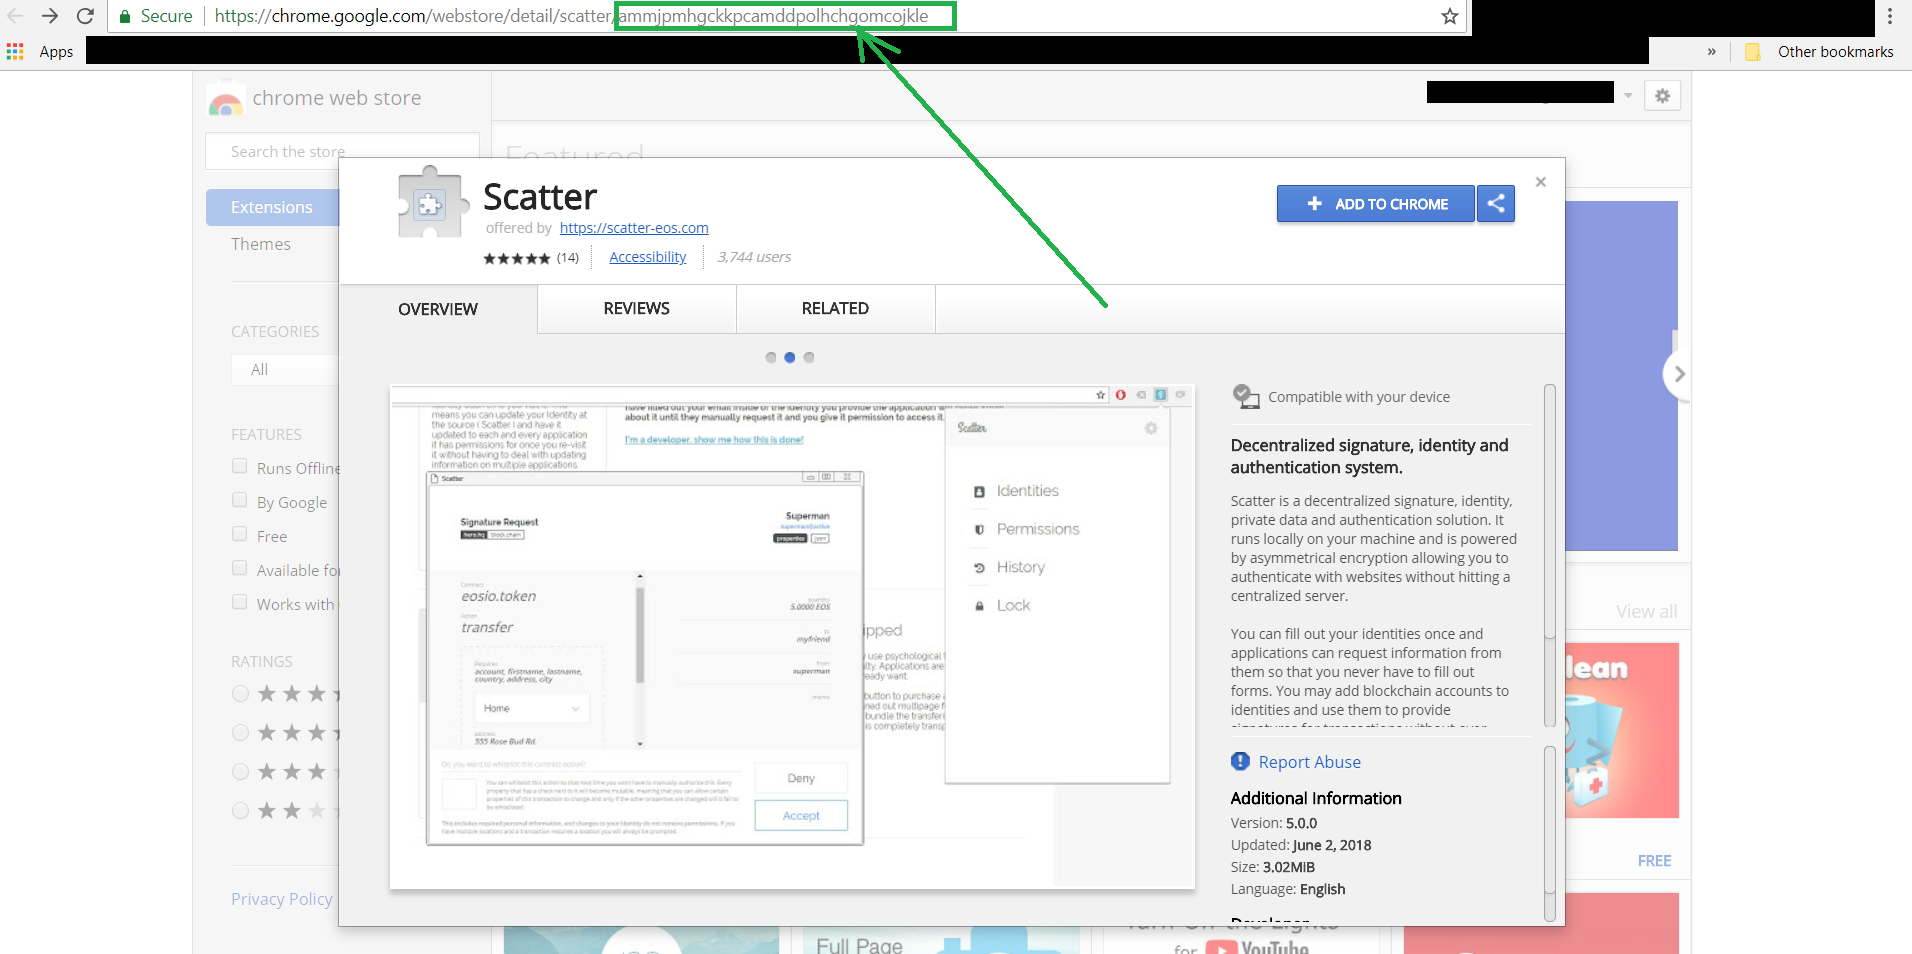
Task: Select the third screenshot carousel dot
Action: 809,357
